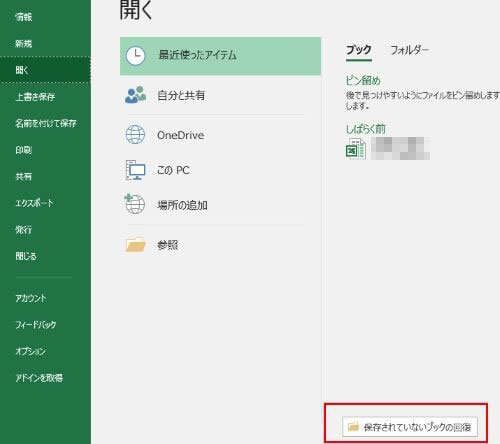Click 場所の追加 label
This screenshot has height=444, width=500.
click(x=182, y=205)
